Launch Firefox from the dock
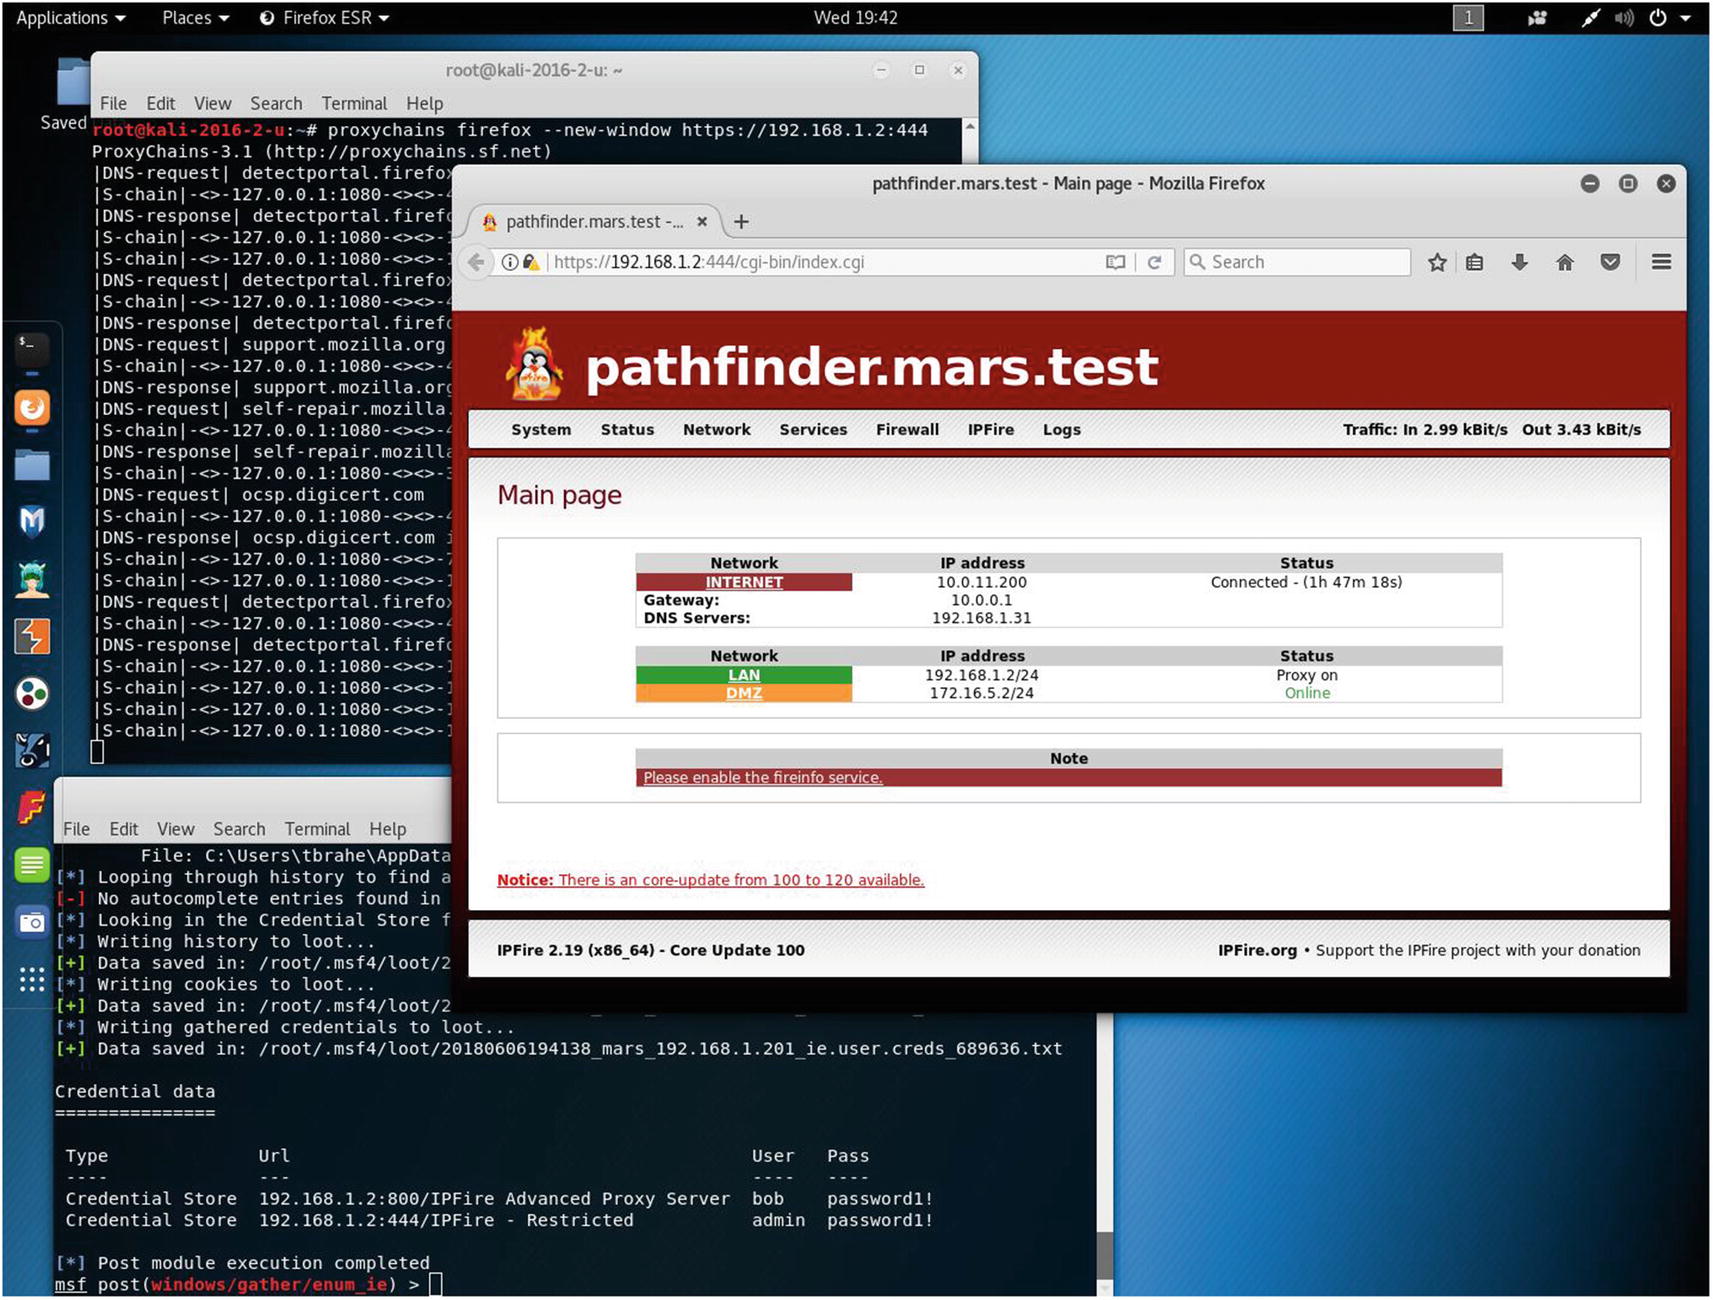 (32, 408)
